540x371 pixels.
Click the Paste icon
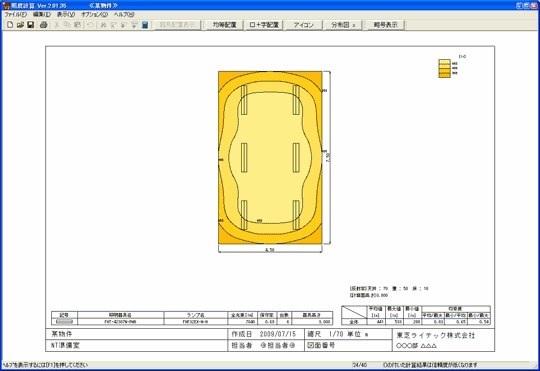coord(77,25)
